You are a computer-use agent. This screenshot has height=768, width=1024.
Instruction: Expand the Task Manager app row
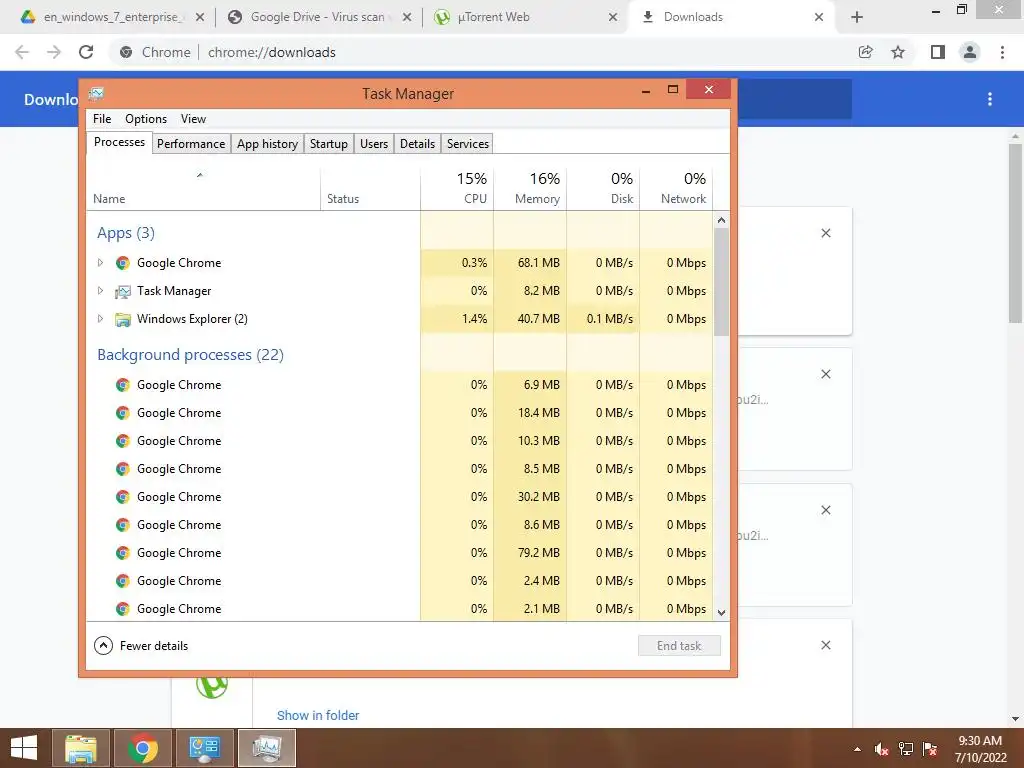click(x=100, y=291)
